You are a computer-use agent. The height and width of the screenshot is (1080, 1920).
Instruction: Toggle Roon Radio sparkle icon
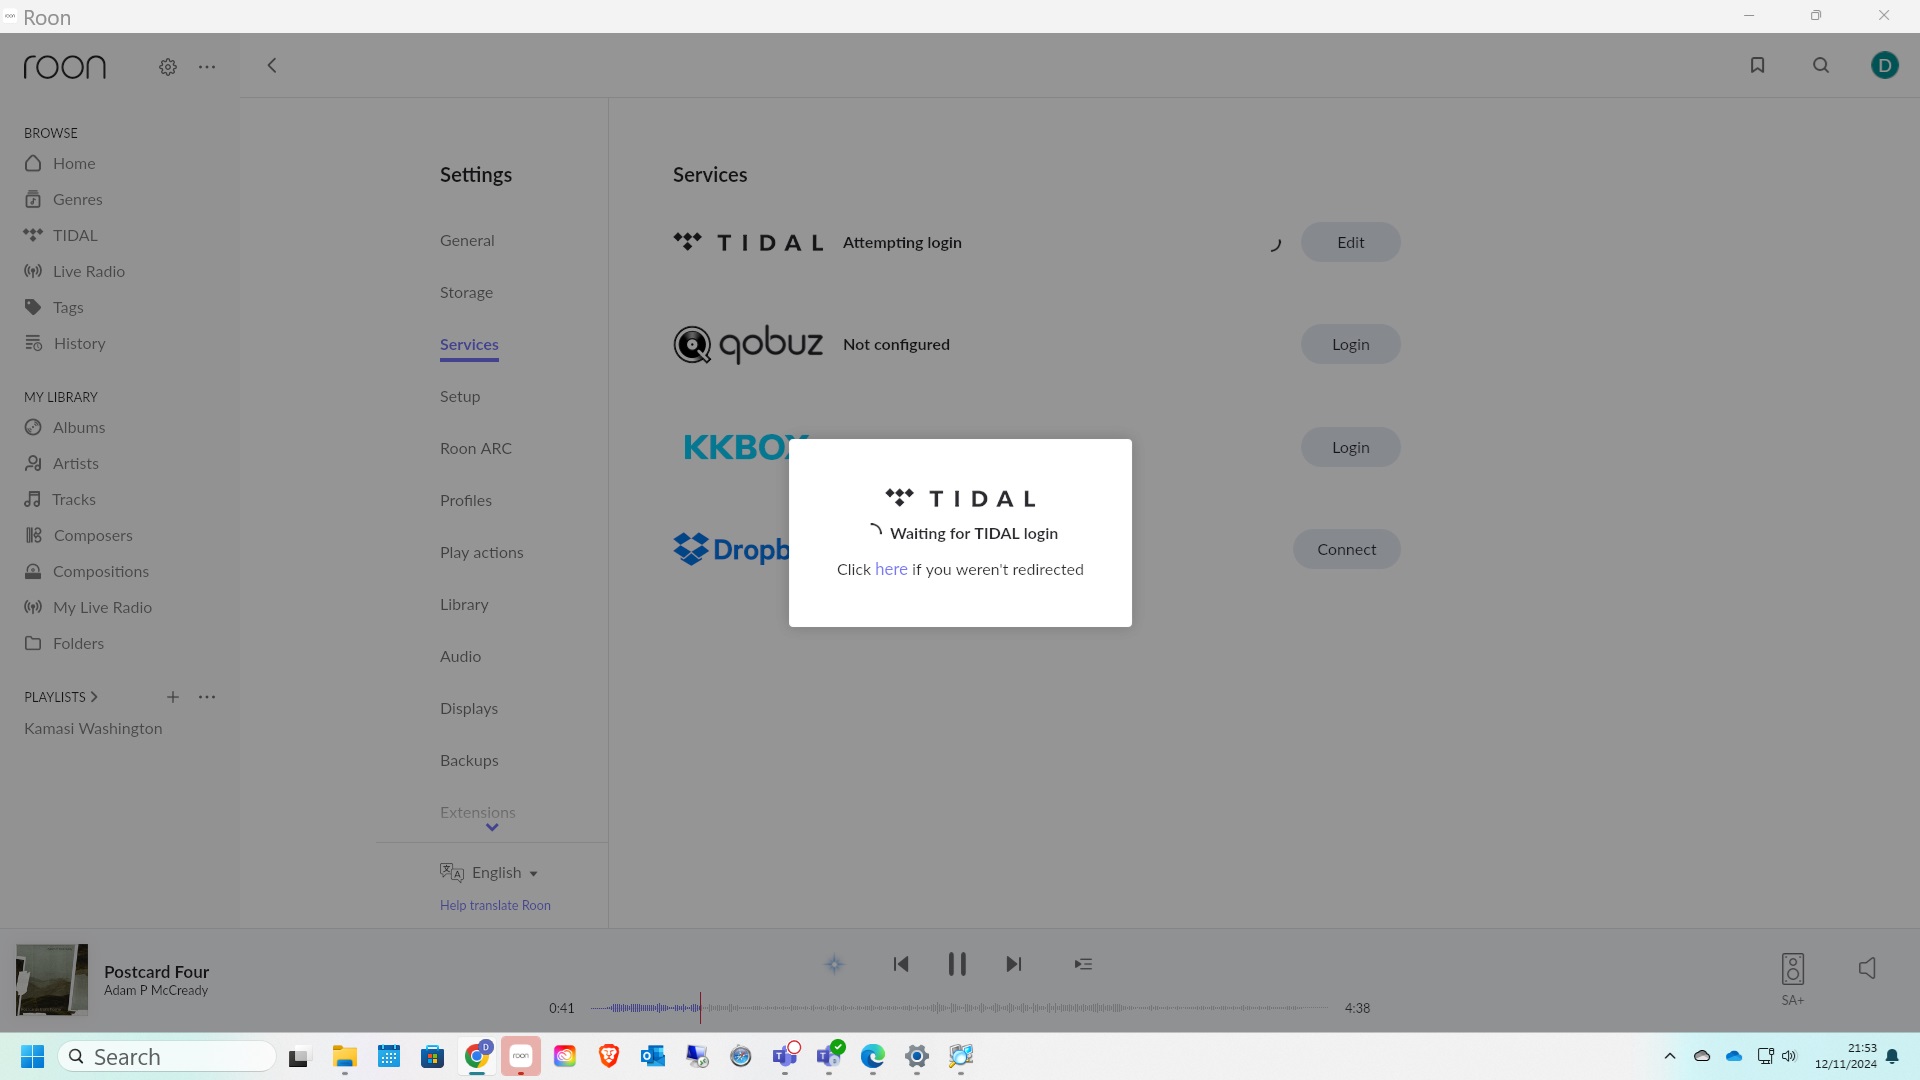834,964
